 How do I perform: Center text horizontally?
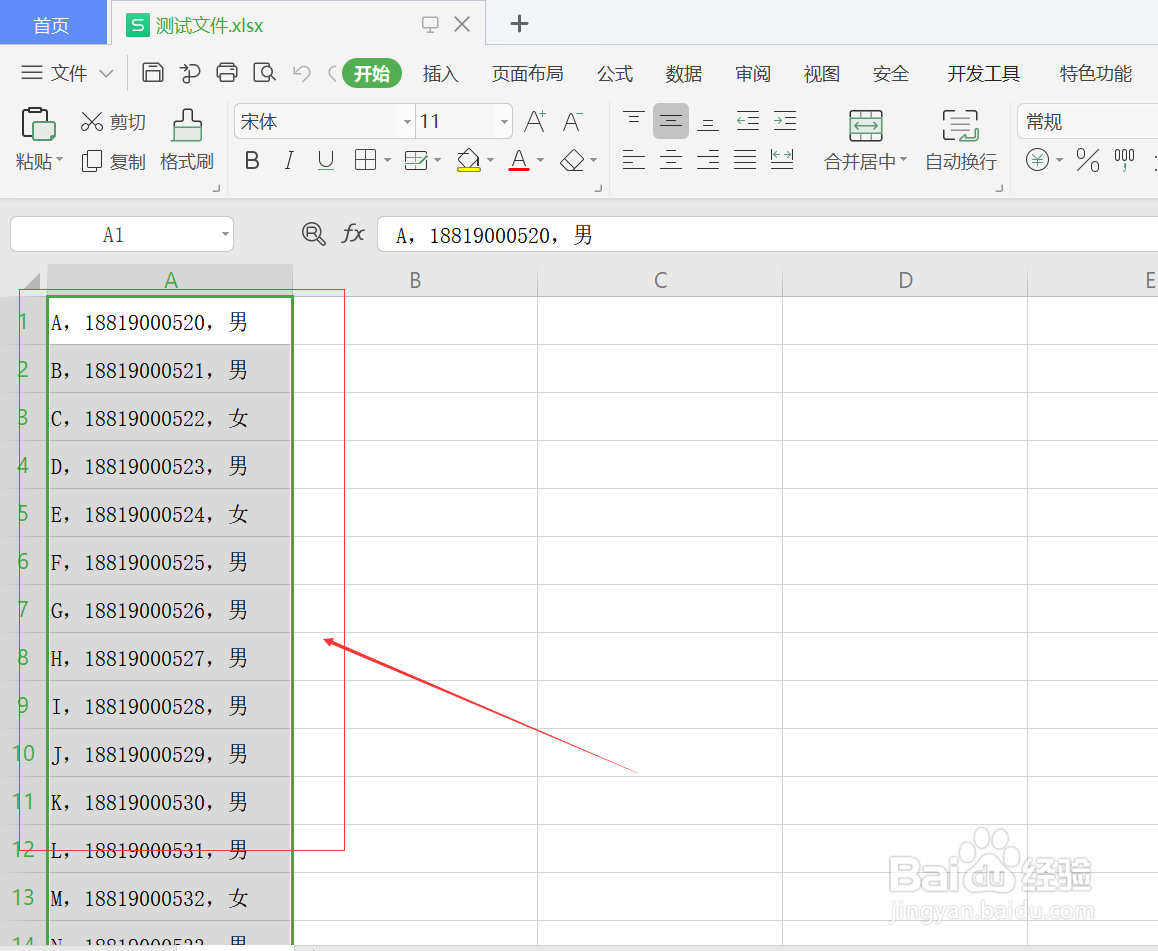671,159
